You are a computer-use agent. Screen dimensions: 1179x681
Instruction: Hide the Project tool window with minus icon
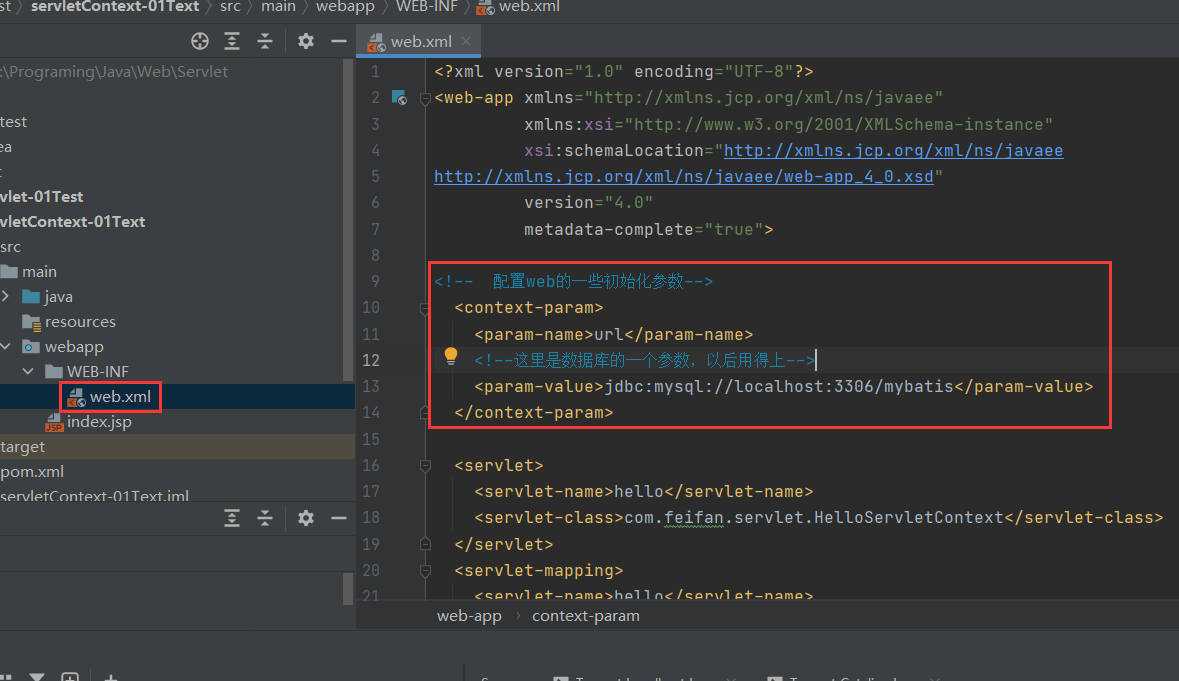coord(339,41)
